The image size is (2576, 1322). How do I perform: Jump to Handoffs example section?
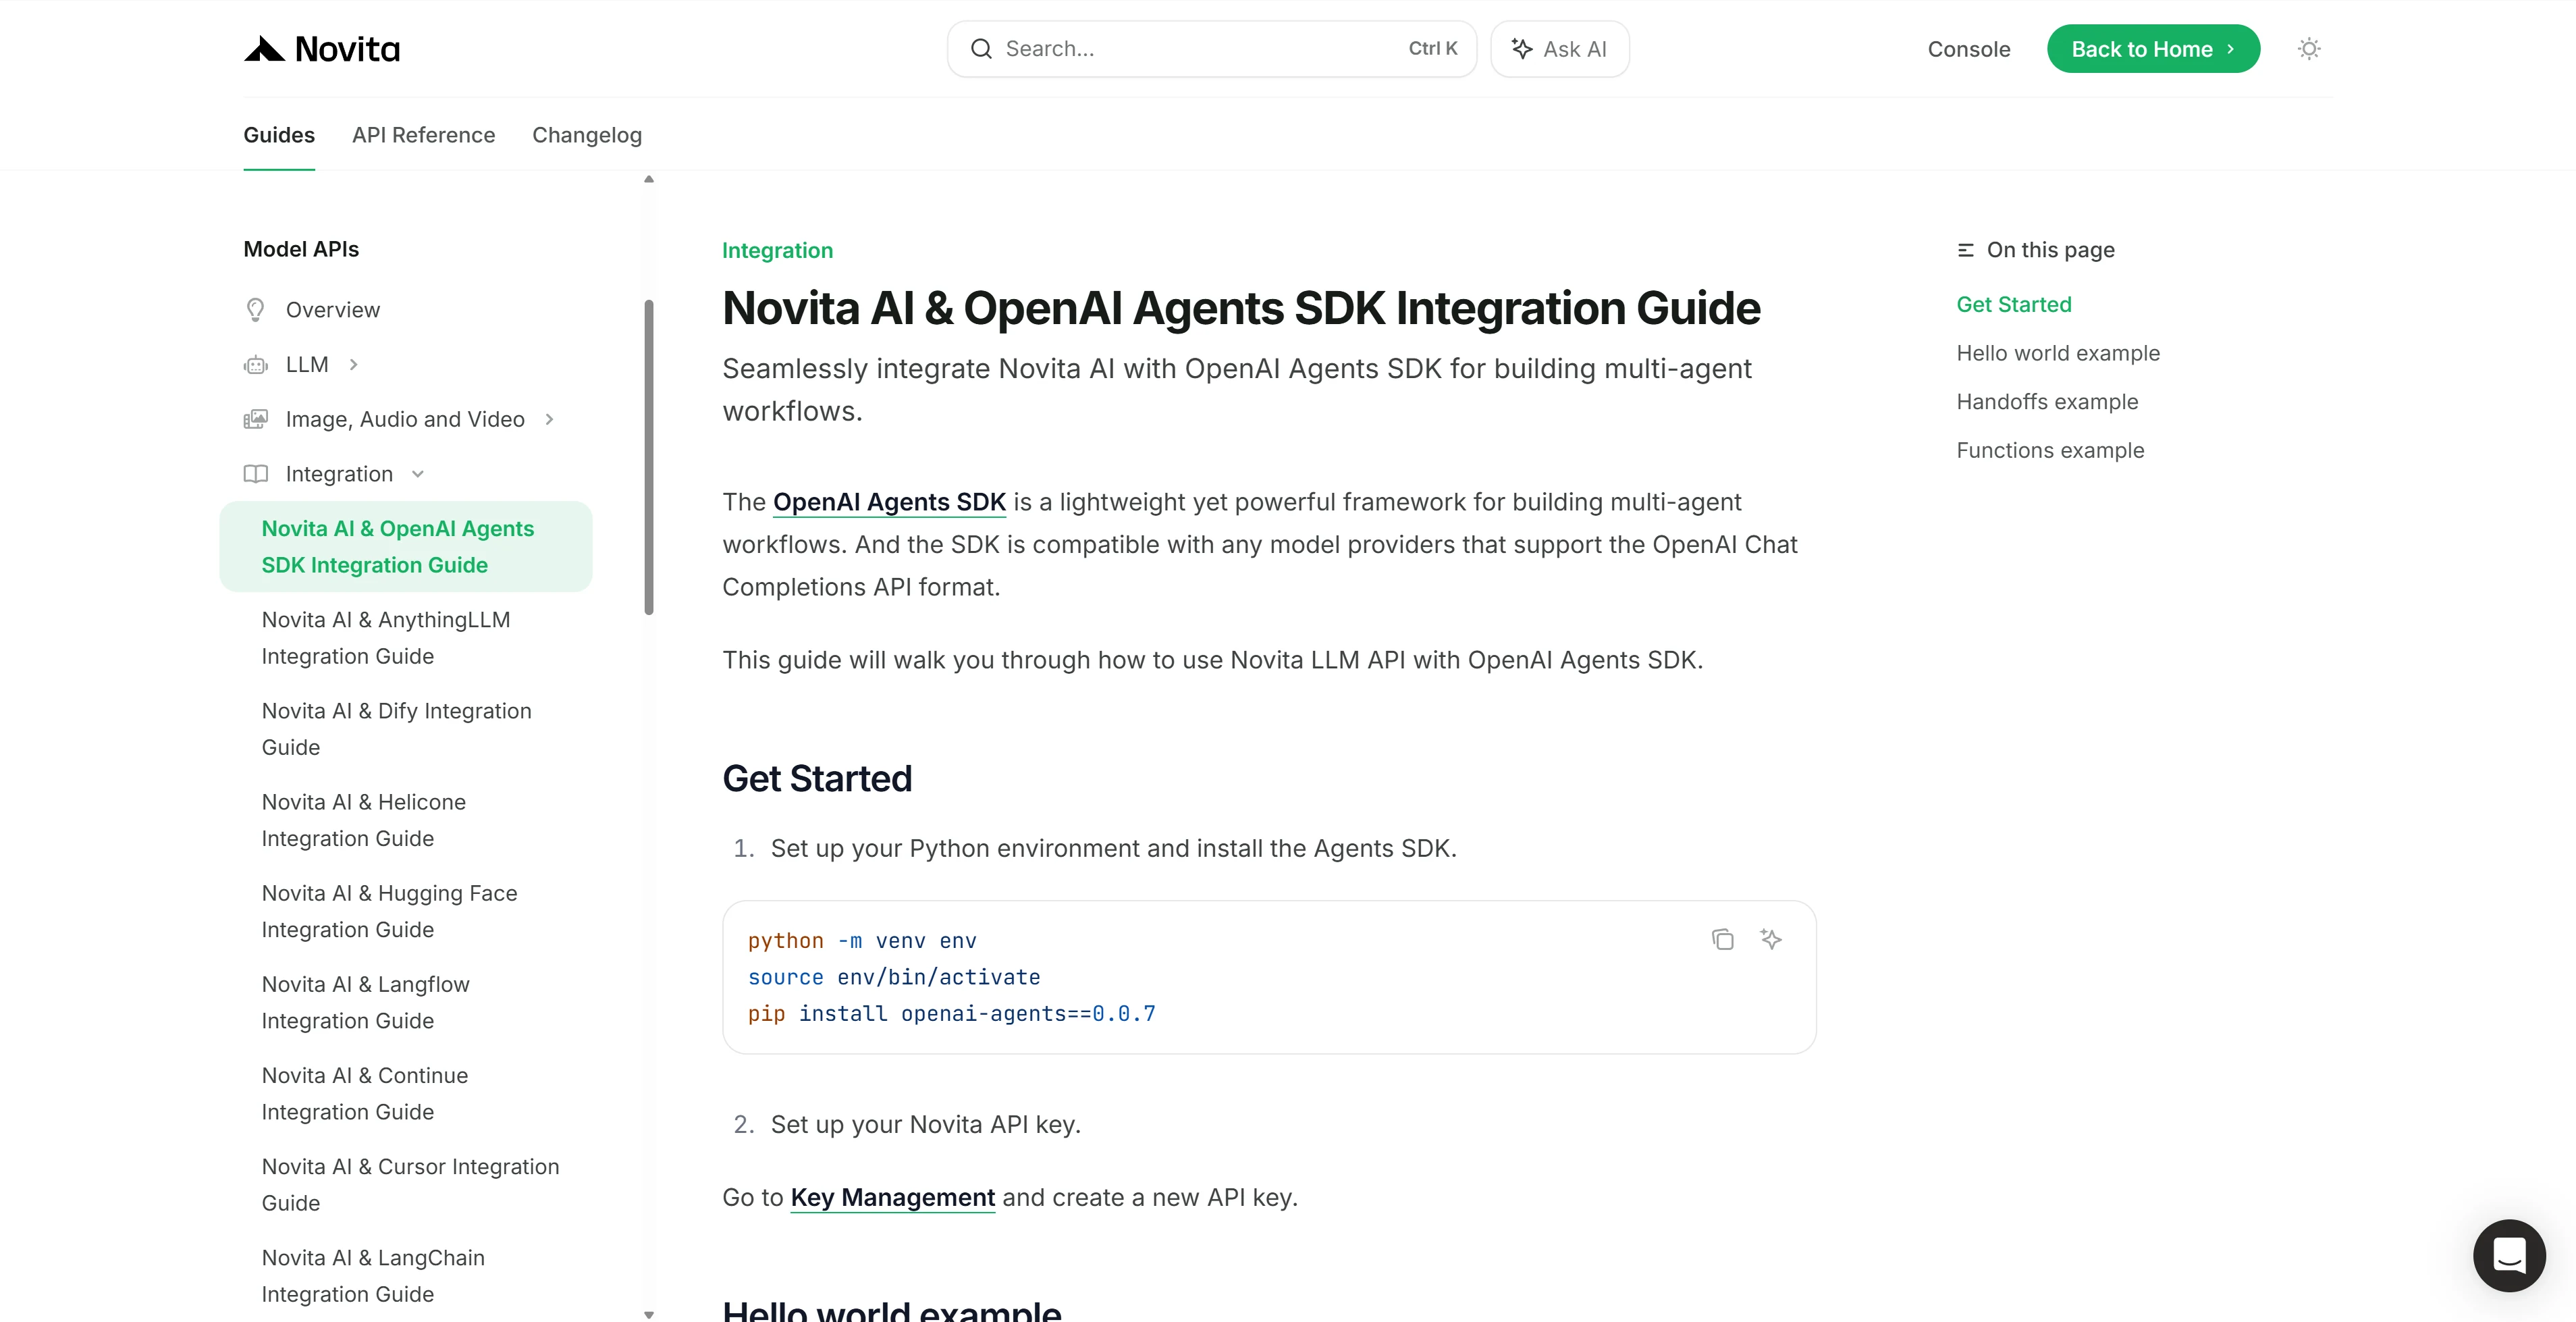coord(2047,401)
